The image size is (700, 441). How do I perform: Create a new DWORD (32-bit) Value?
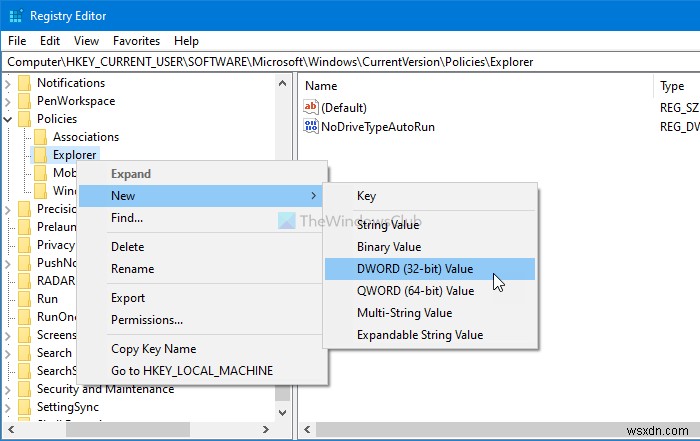430,269
